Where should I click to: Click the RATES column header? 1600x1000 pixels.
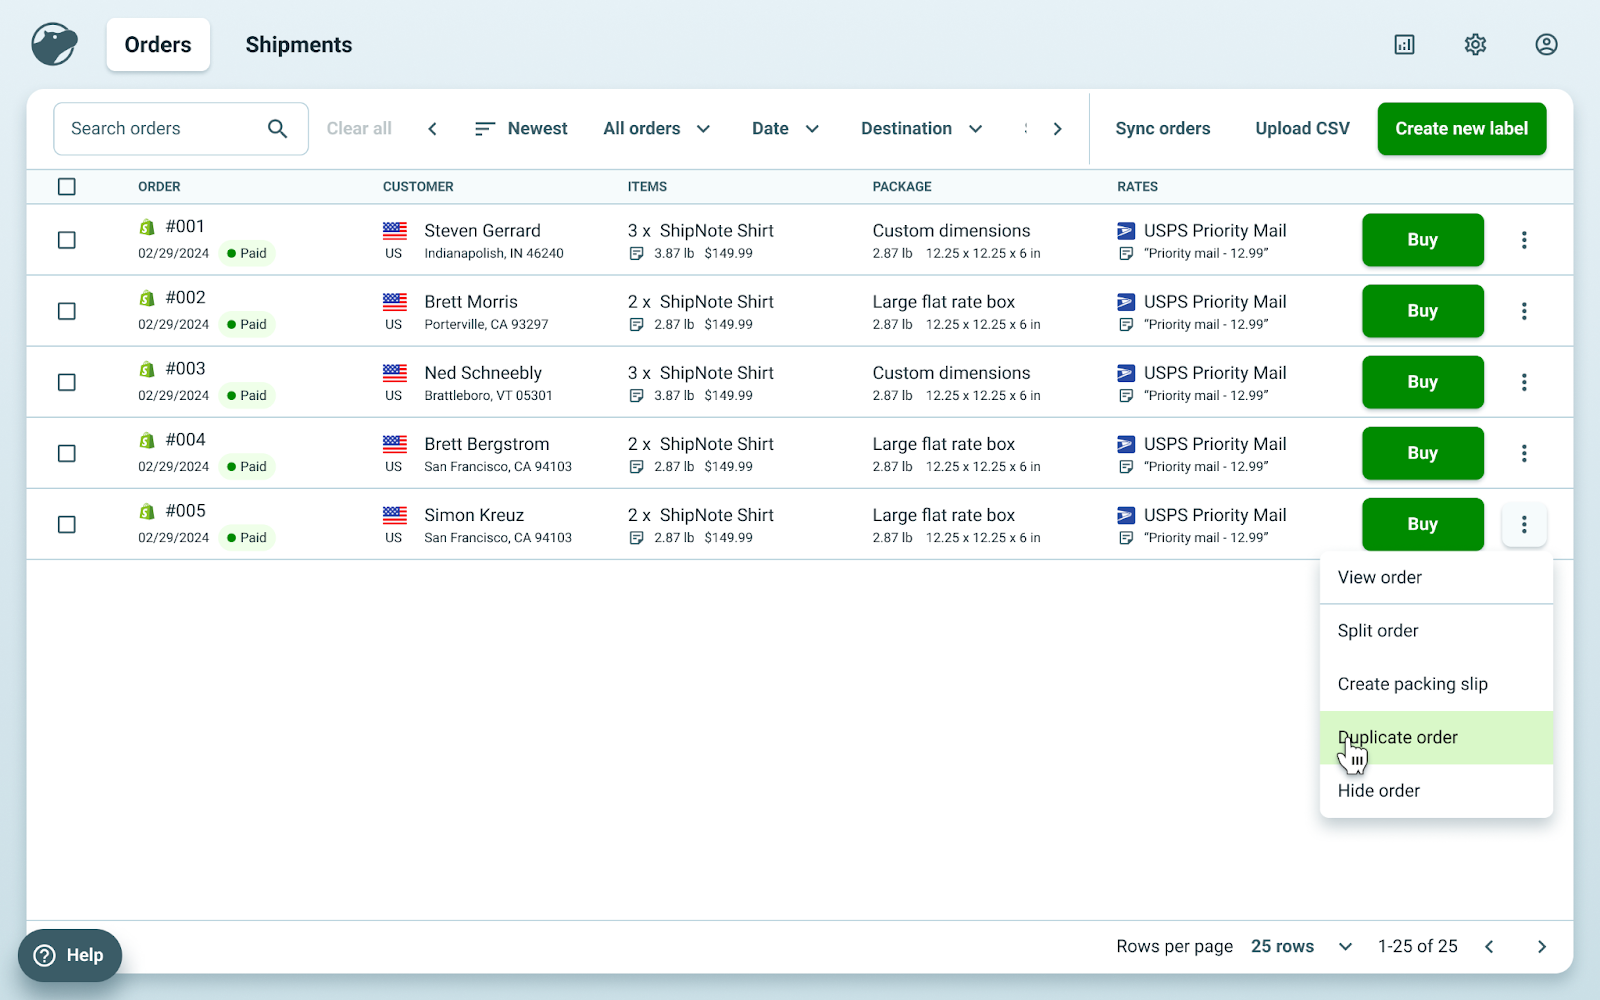click(1138, 187)
